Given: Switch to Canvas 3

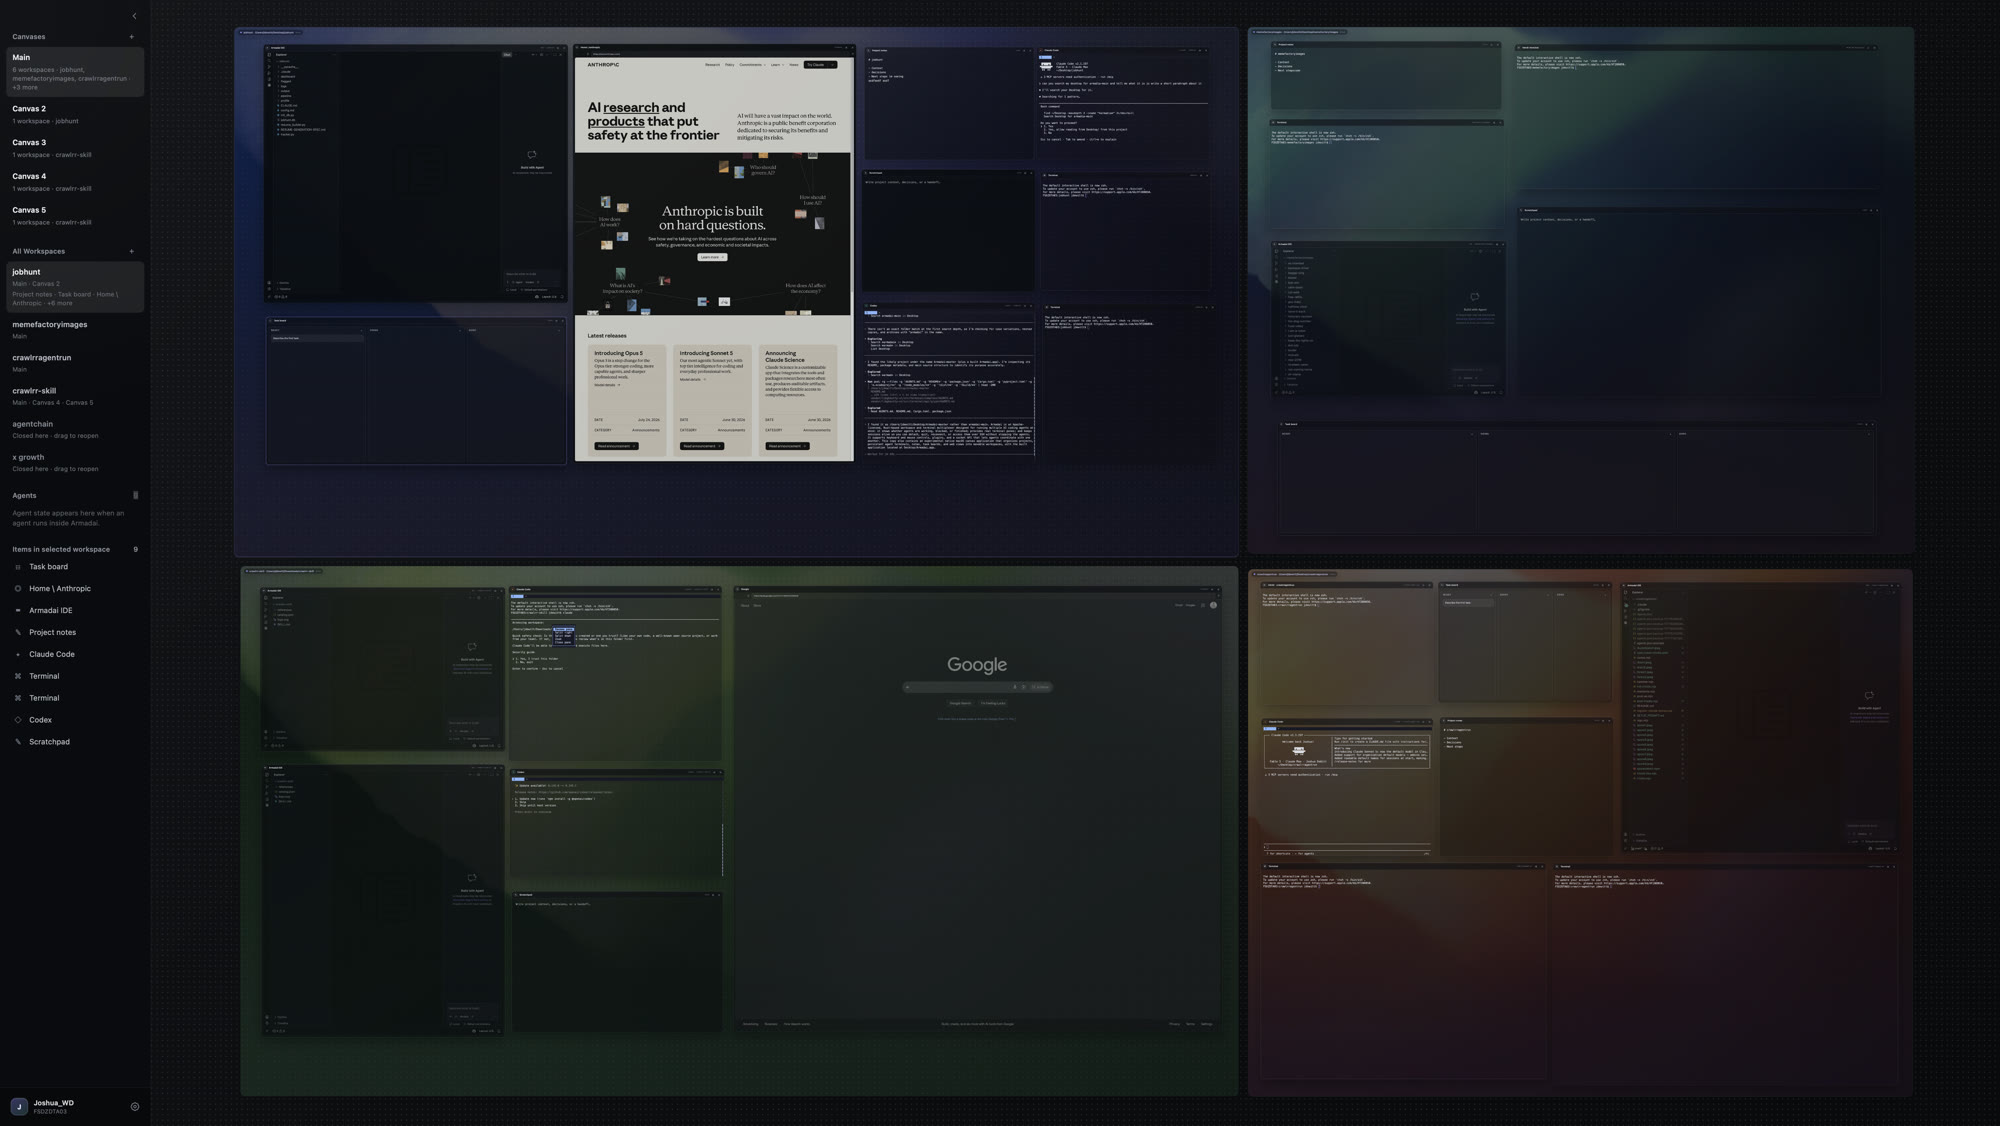Looking at the screenshot, I should [x=75, y=148].
